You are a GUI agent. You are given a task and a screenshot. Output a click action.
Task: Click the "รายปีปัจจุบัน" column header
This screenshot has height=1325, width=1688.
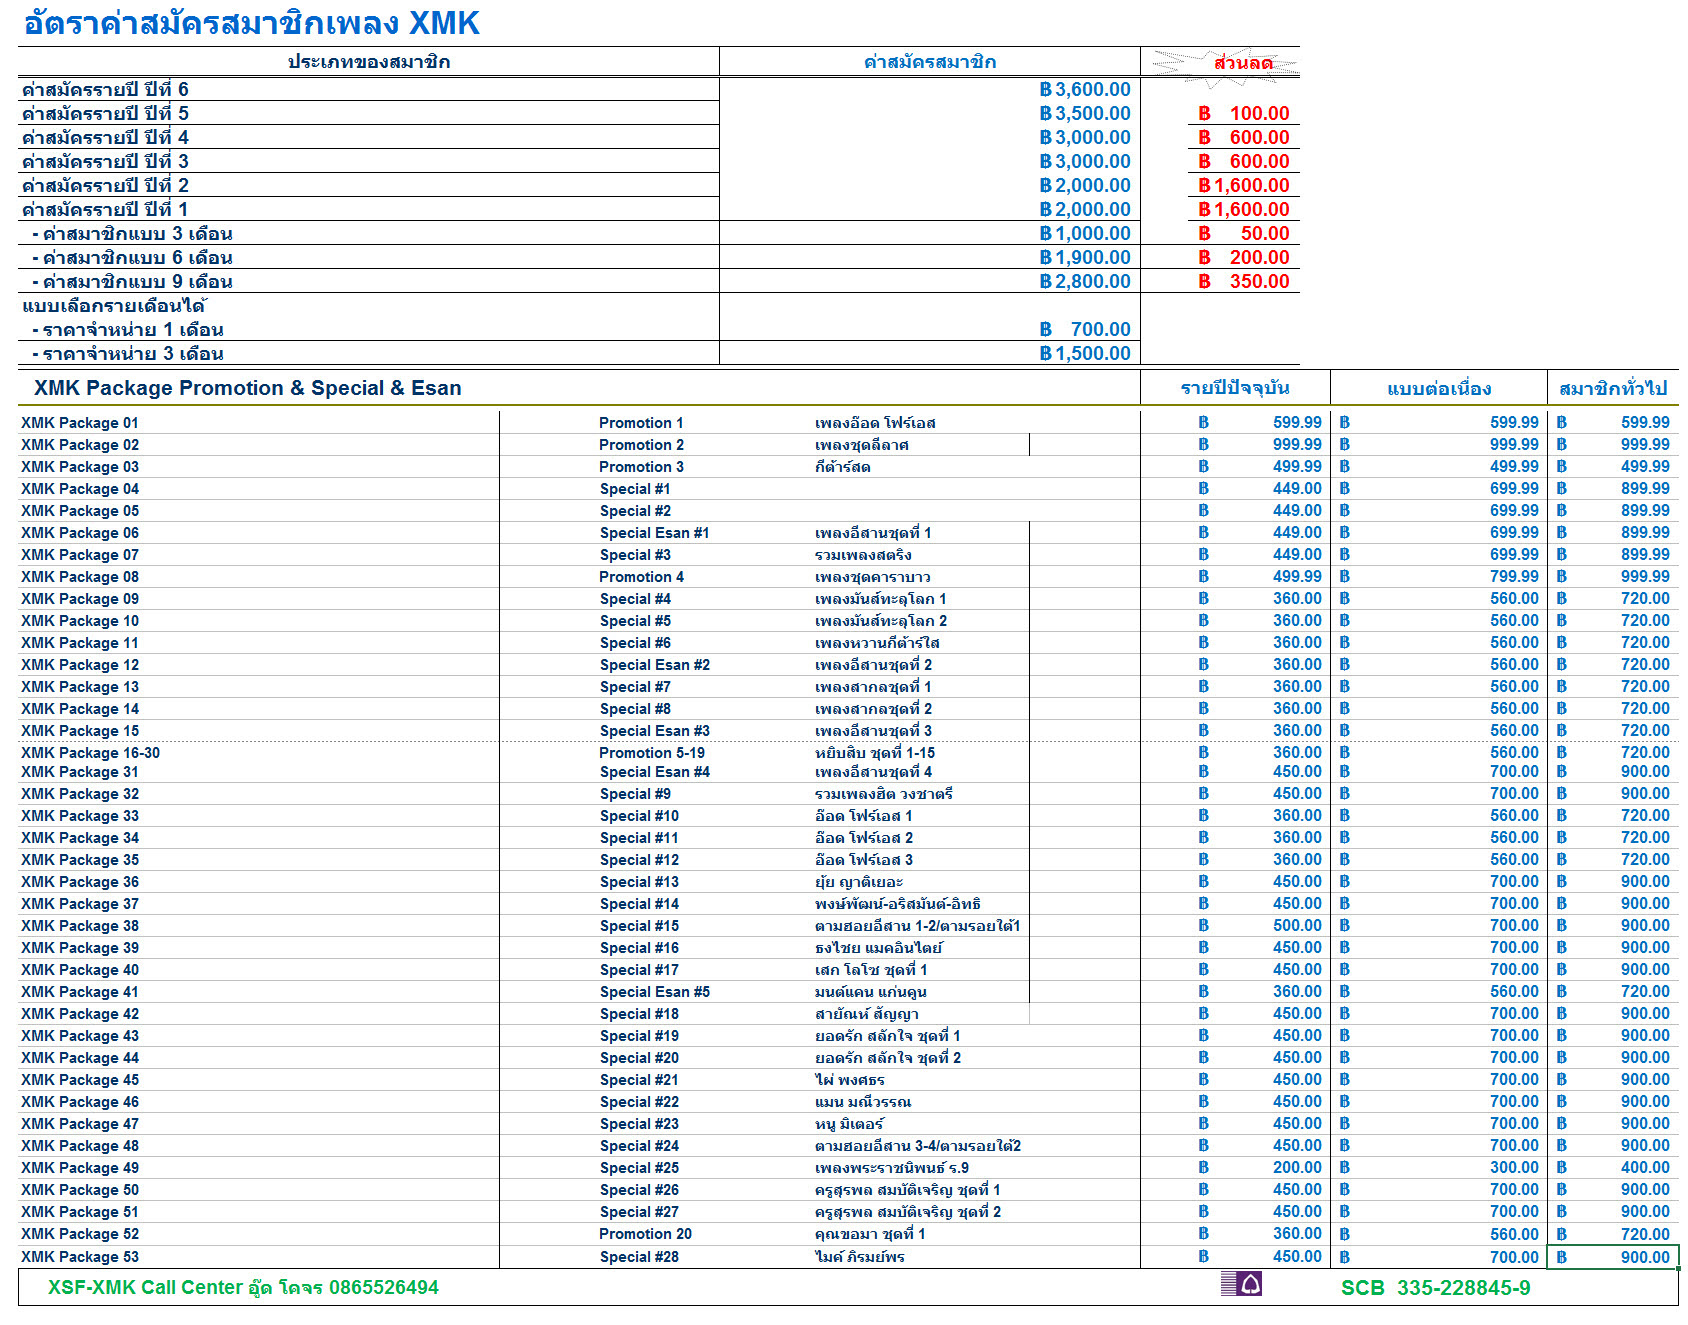[x=1235, y=388]
